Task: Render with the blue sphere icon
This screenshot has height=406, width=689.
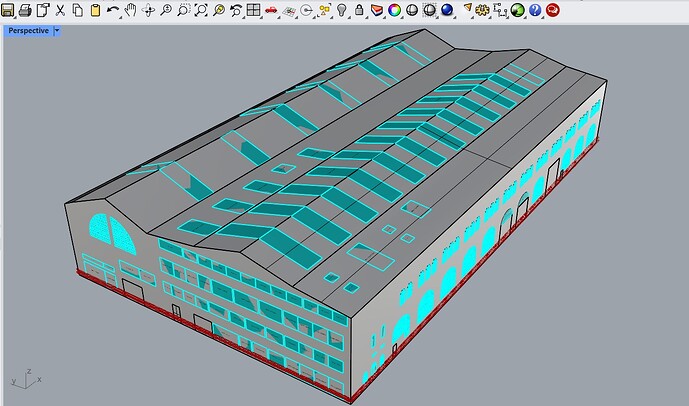Action: pyautogui.click(x=447, y=10)
